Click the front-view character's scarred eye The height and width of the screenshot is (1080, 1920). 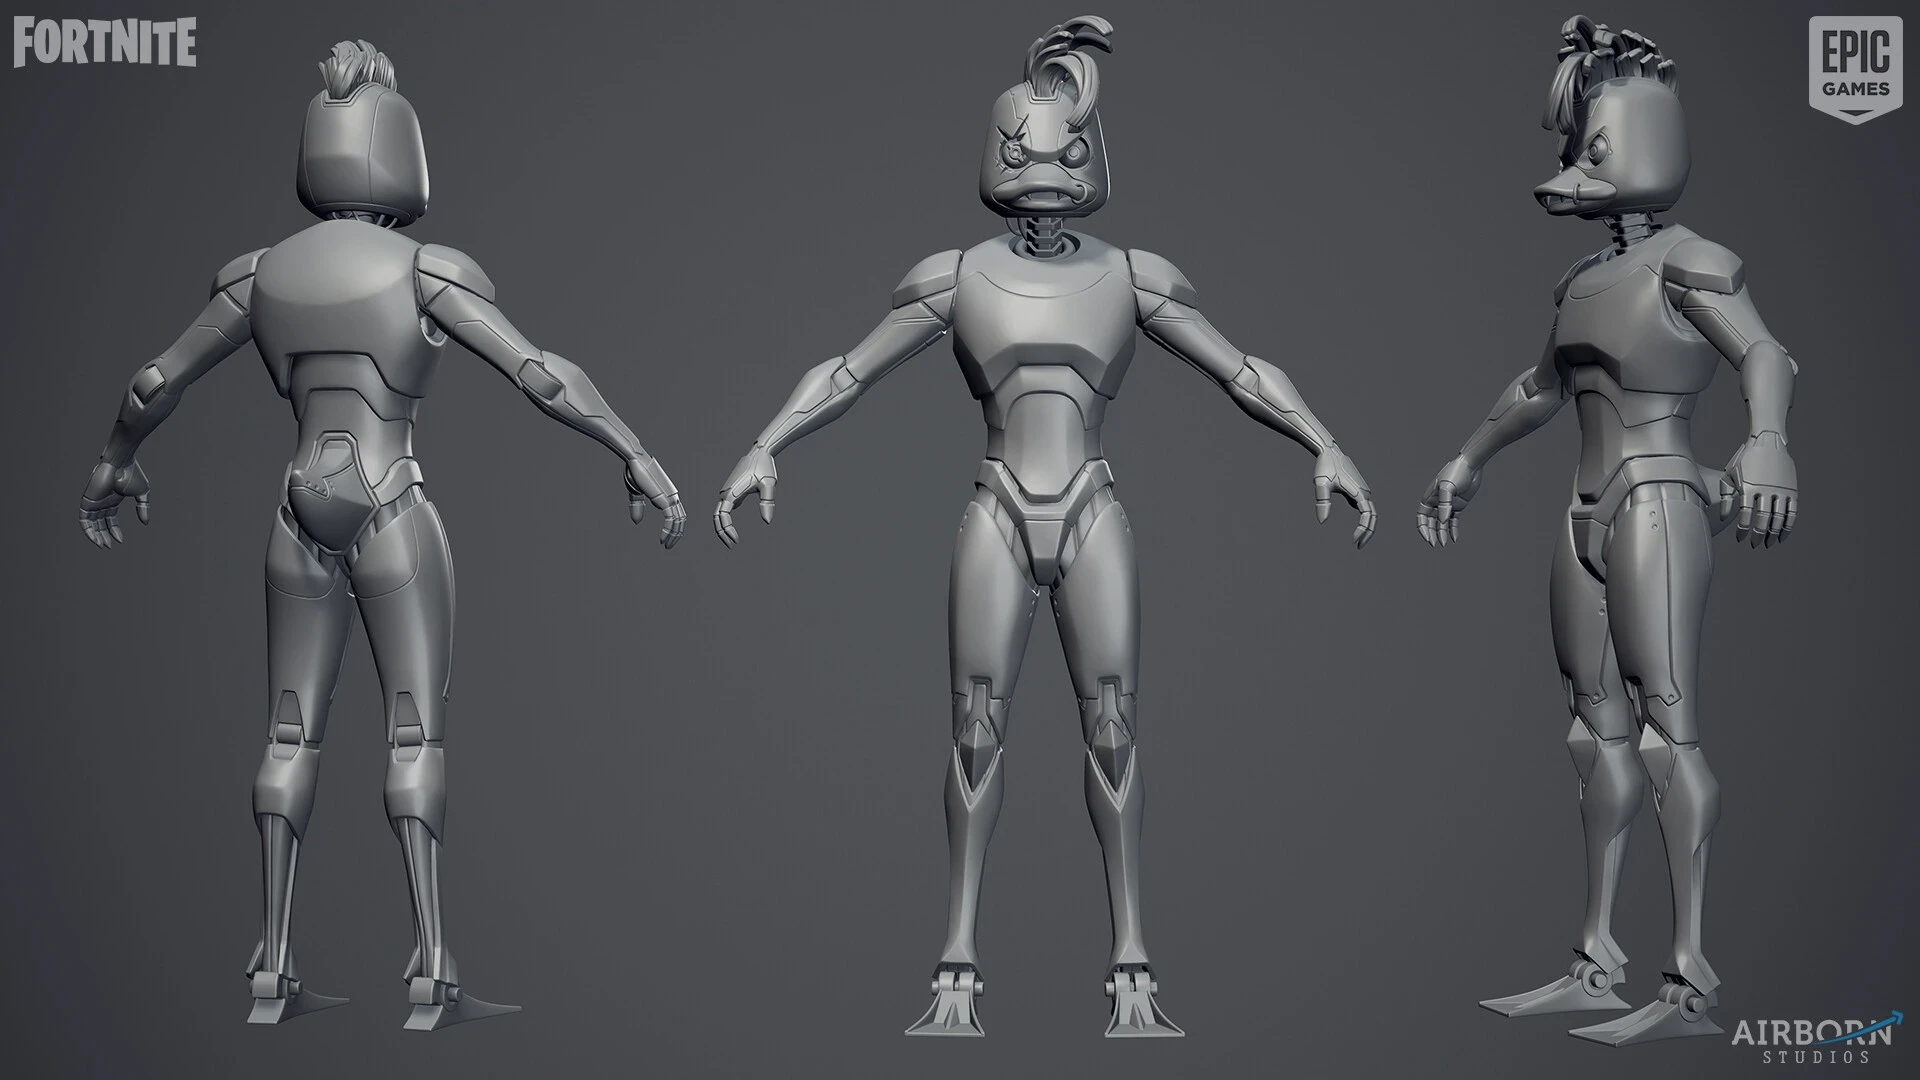[x=1016, y=156]
